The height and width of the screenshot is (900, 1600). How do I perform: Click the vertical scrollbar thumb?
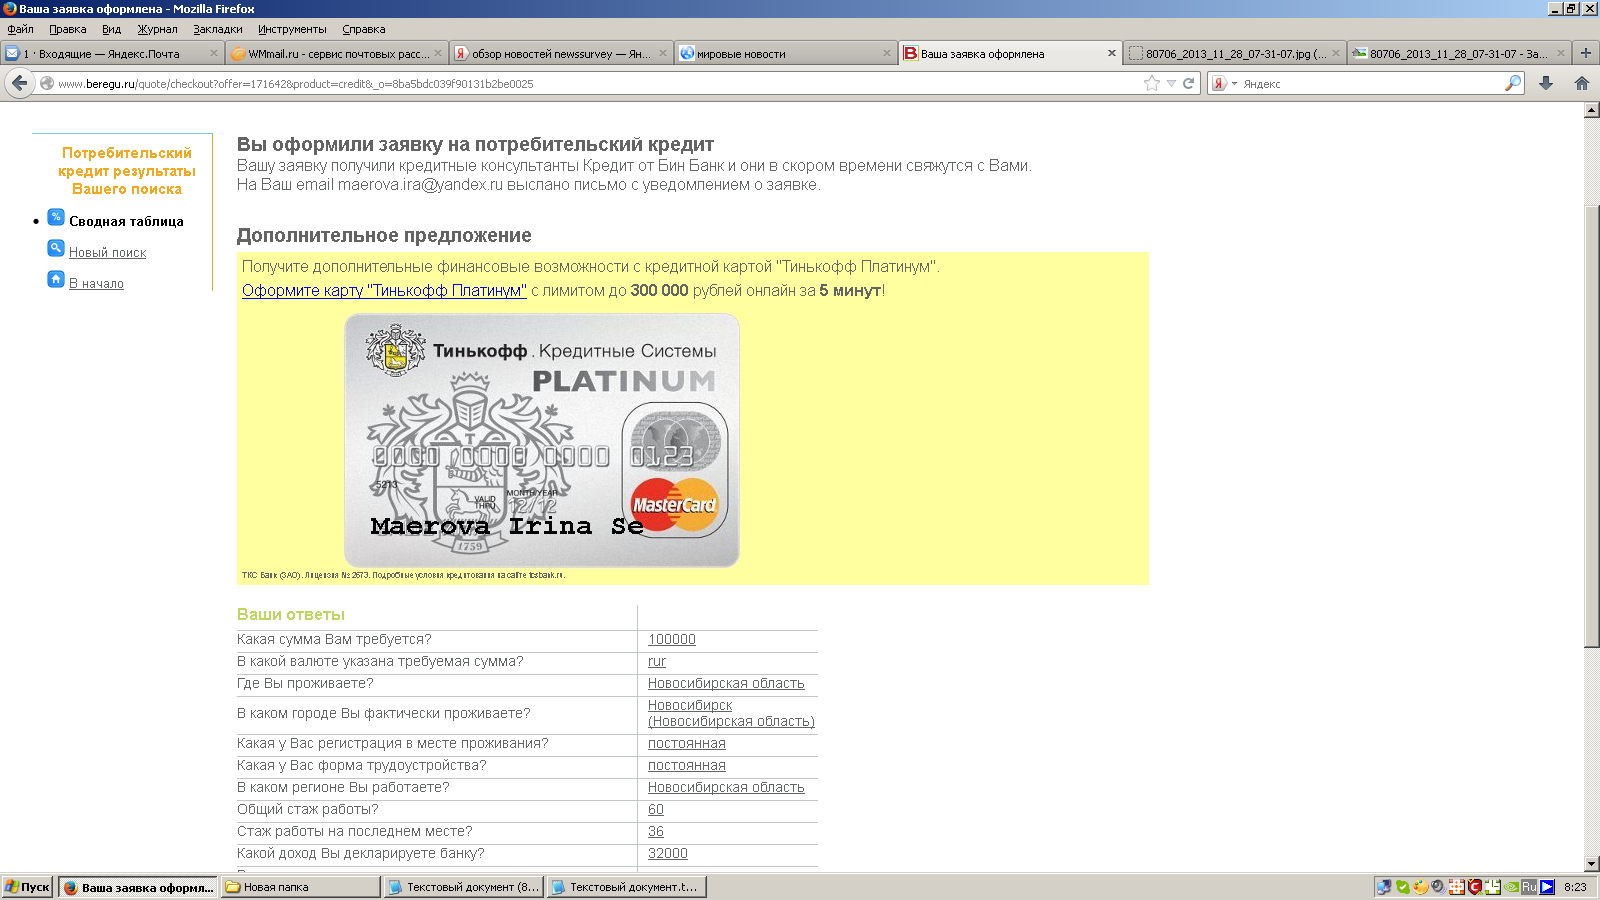1592,426
